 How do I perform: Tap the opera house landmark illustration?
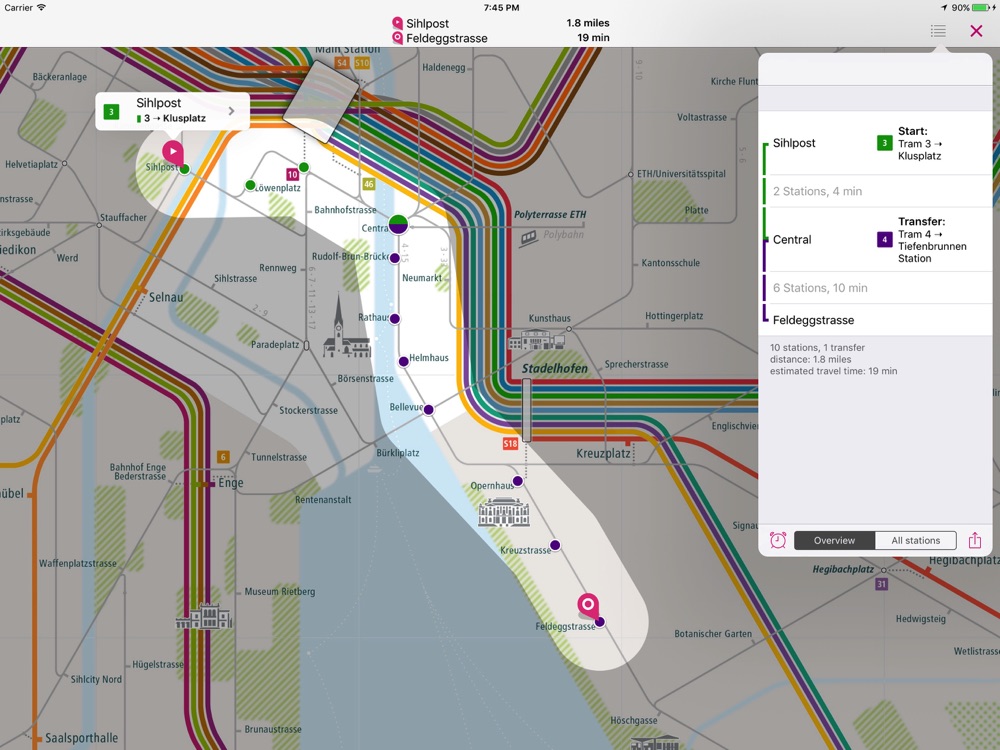point(504,513)
